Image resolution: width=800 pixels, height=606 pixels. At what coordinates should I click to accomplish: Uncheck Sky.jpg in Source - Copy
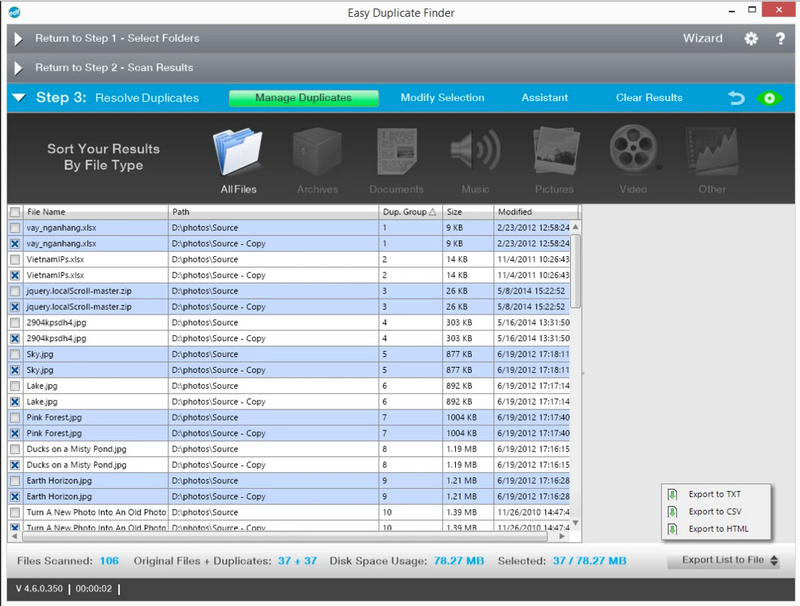tap(15, 370)
